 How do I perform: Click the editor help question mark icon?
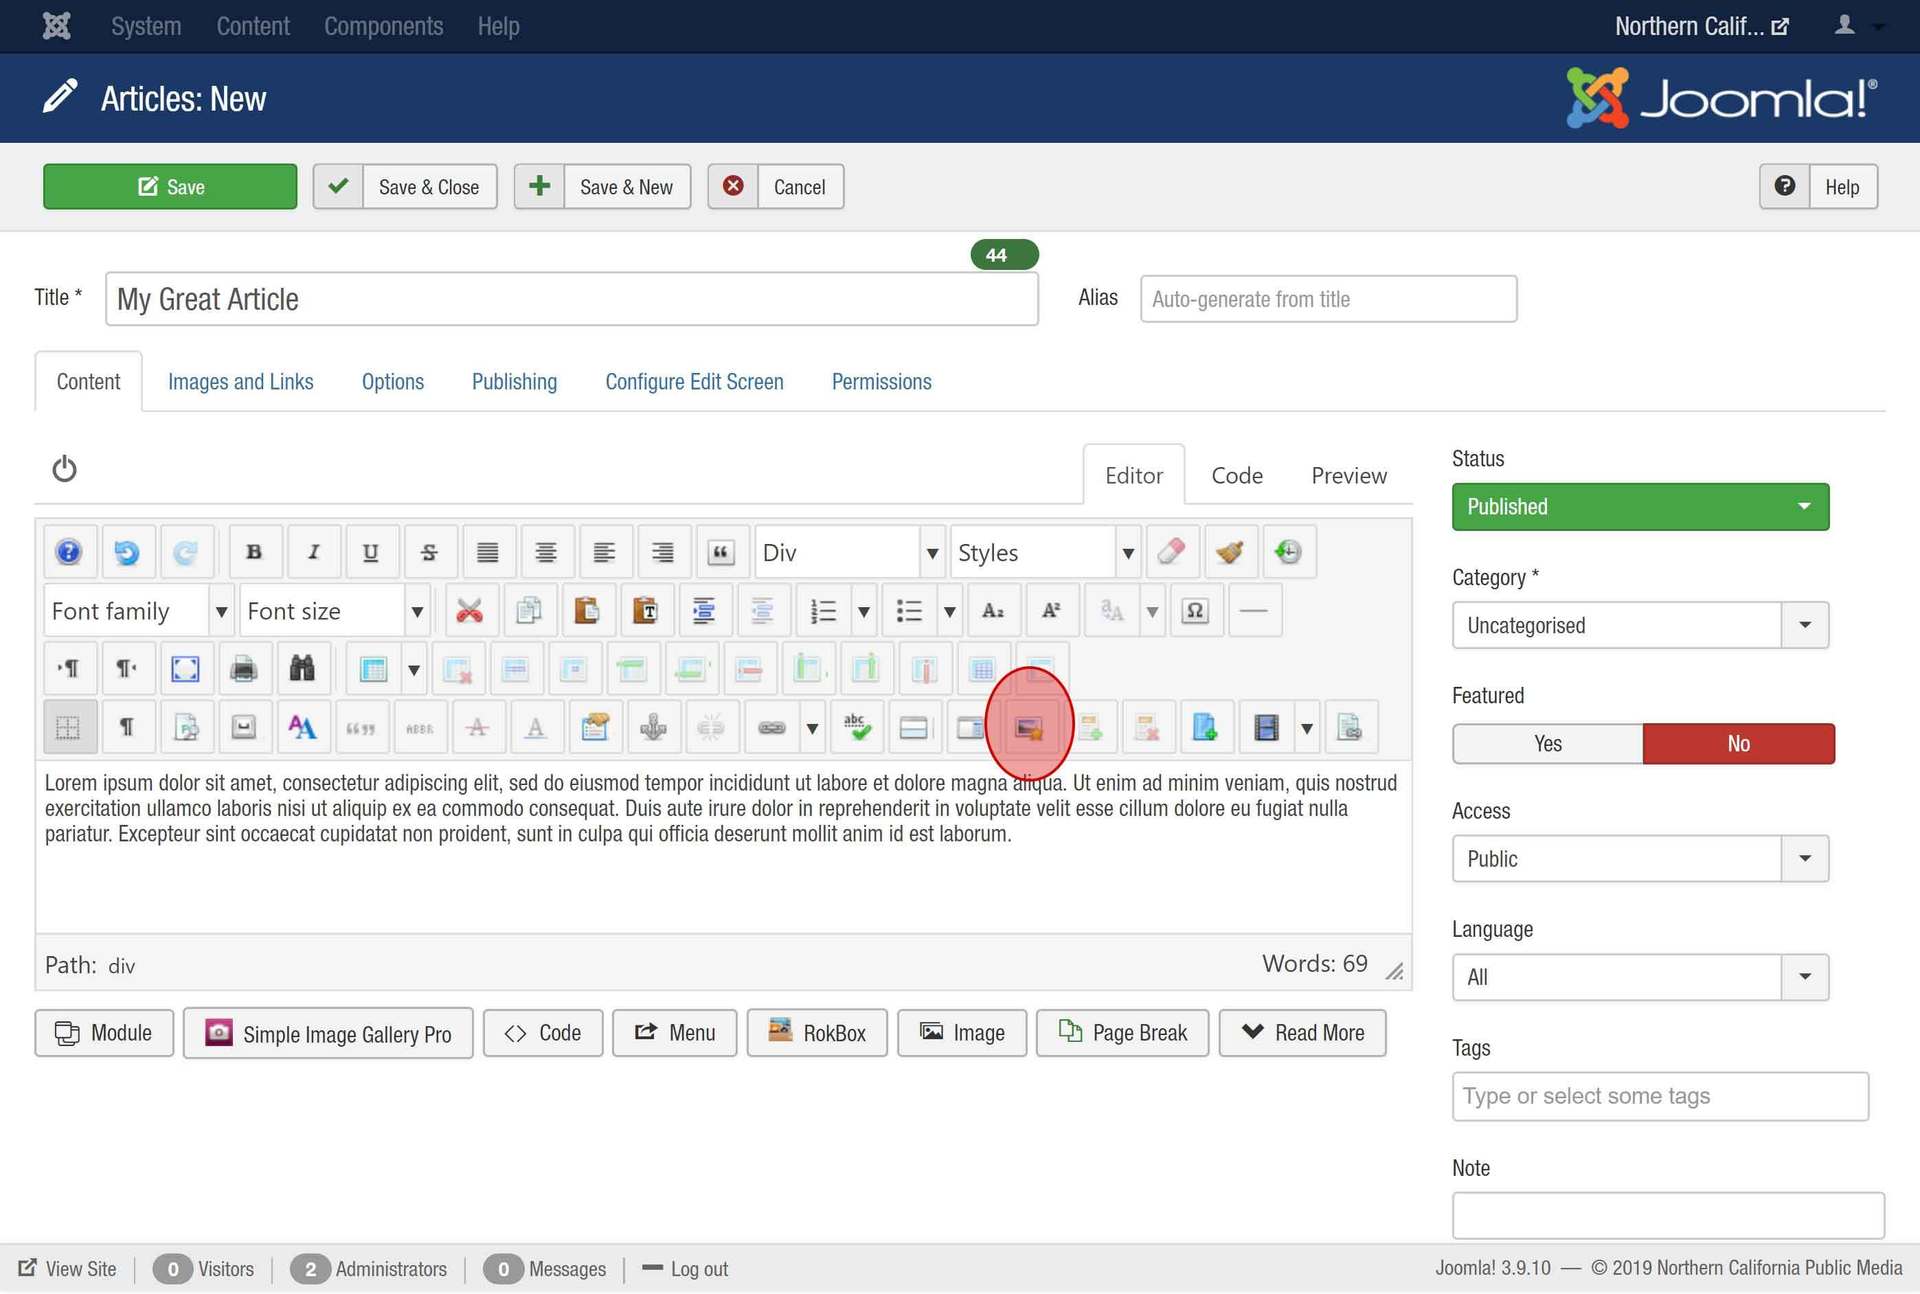click(x=68, y=552)
